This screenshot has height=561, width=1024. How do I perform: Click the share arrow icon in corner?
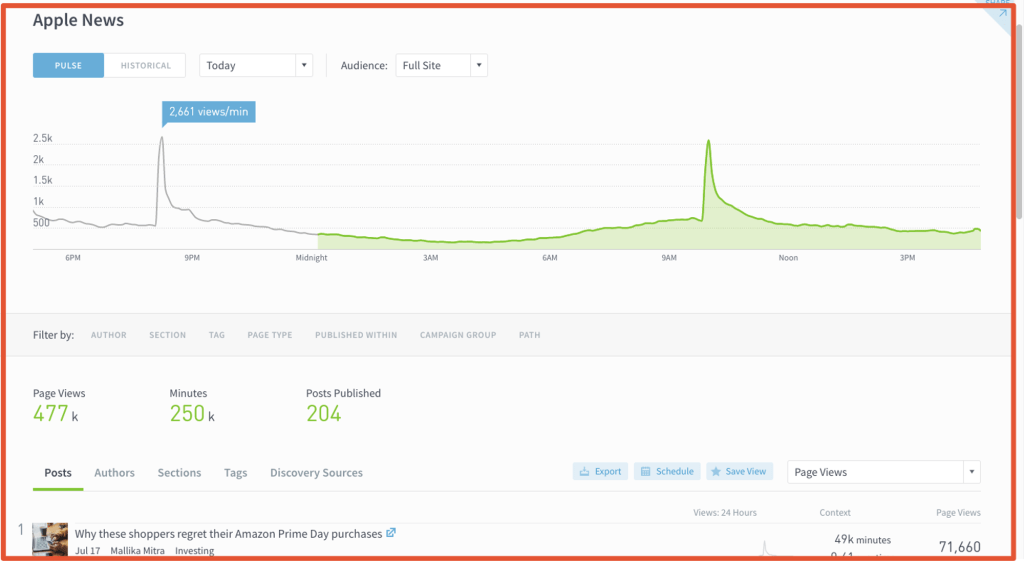pyautogui.click(x=1002, y=12)
